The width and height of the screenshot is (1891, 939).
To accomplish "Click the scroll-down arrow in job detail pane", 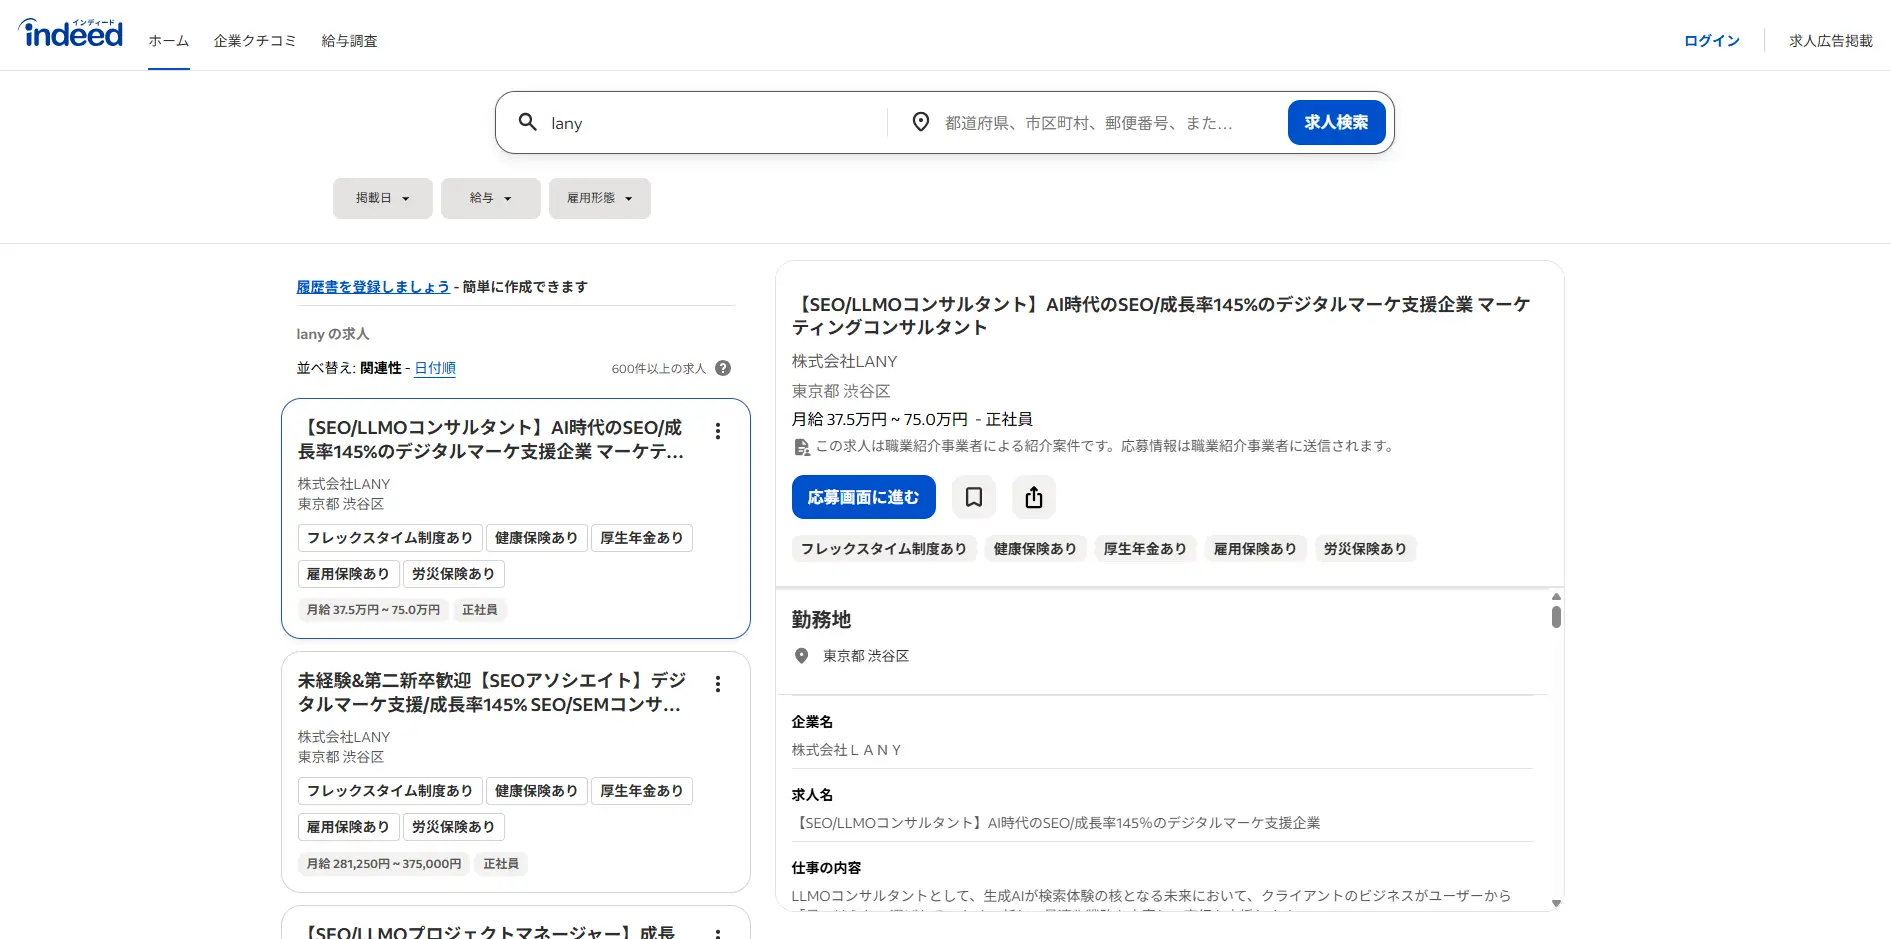I will (x=1556, y=903).
